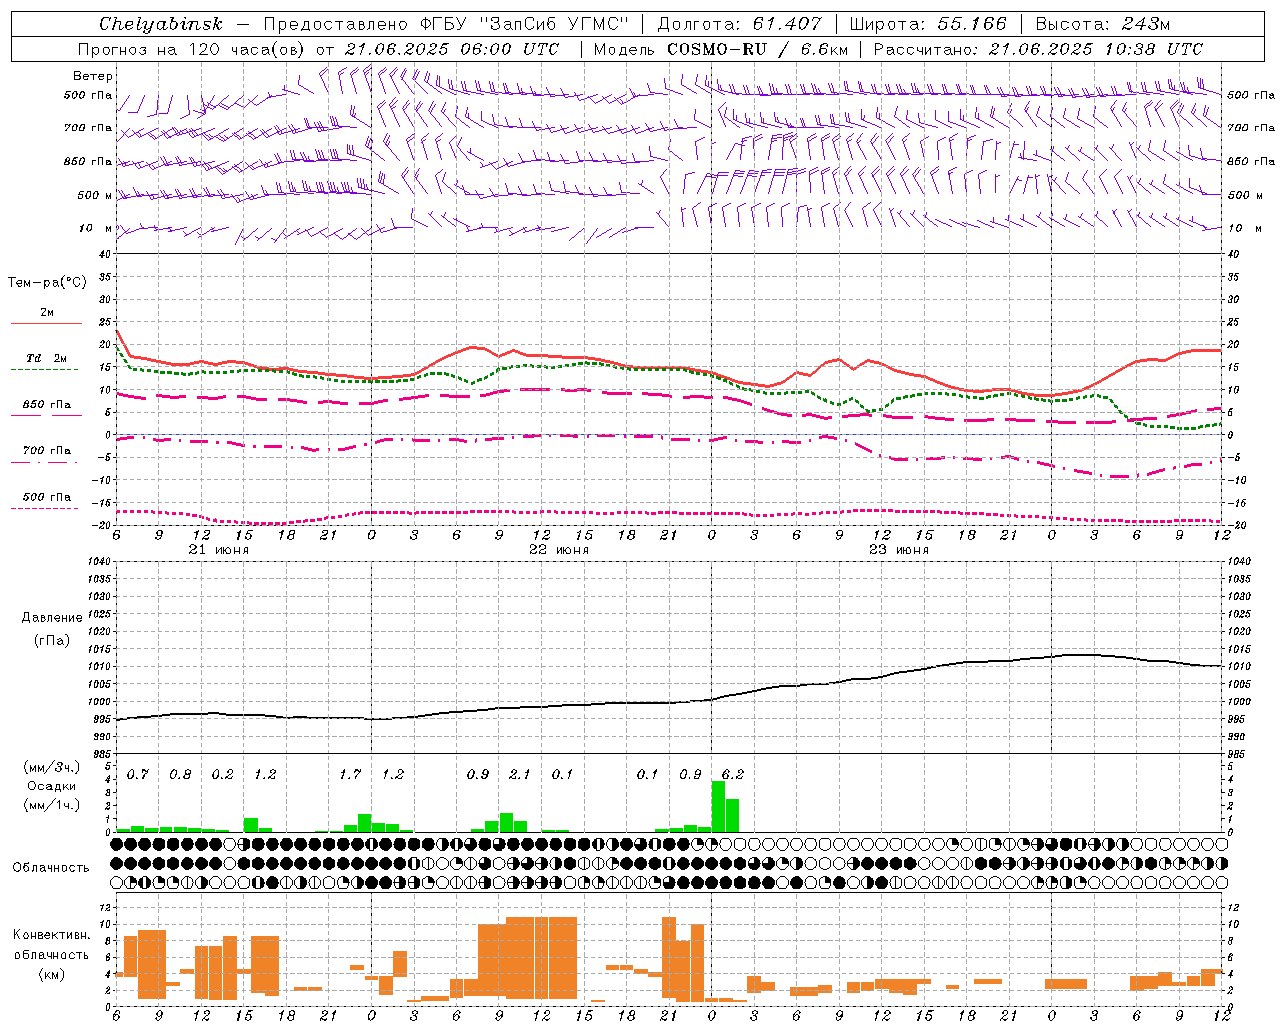The width and height of the screenshot is (1280, 1024).
Task: Click the 'Конвективн. облачность (км)' label
Action: 52,954
